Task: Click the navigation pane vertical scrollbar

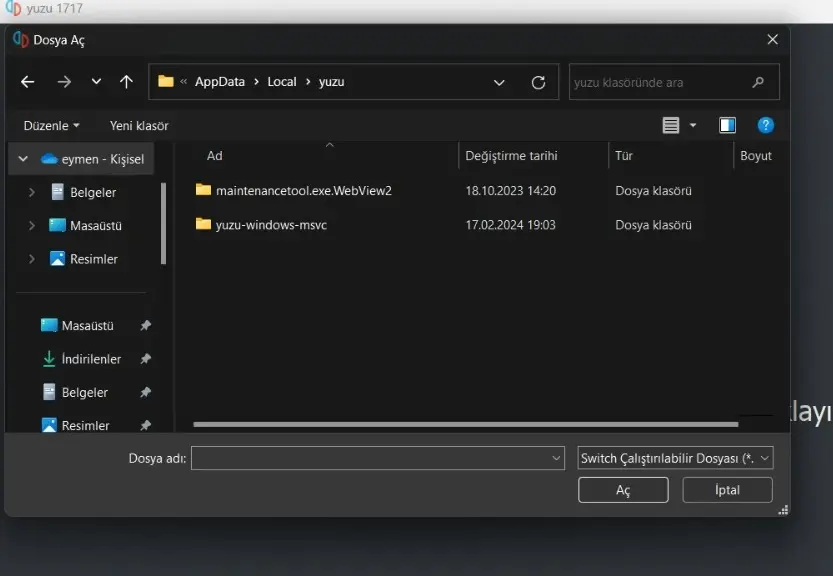Action: click(163, 223)
